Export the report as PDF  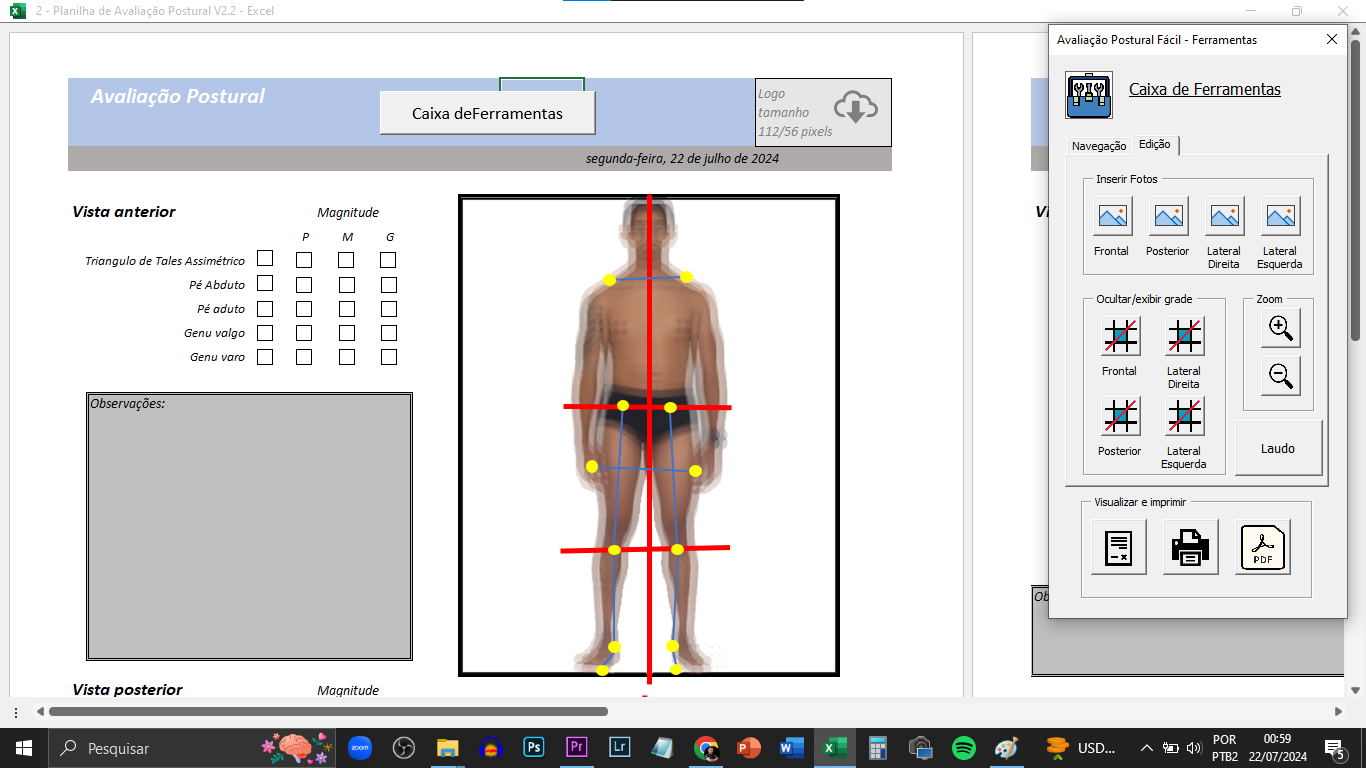pyautogui.click(x=1263, y=547)
